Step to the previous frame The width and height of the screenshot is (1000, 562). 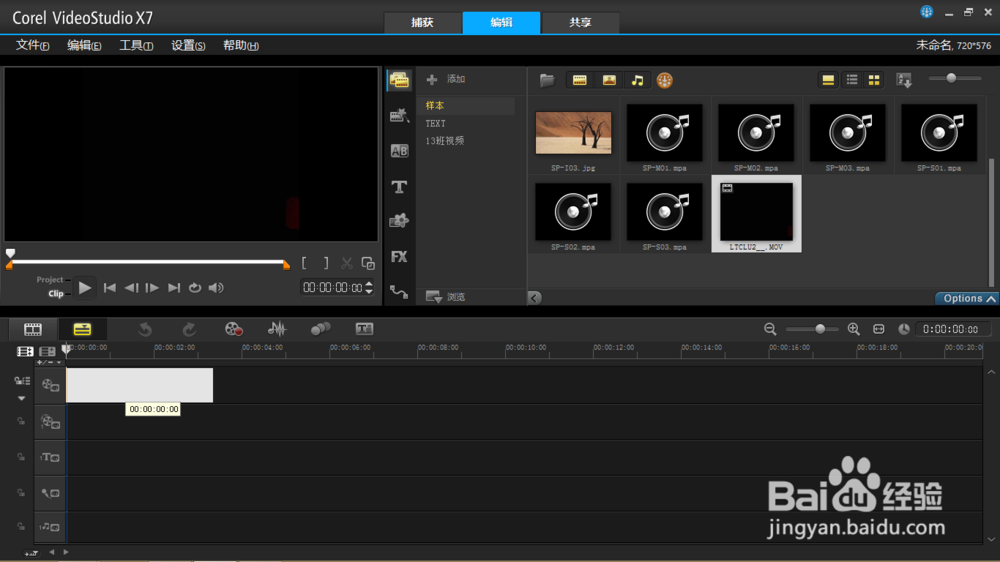pyautogui.click(x=131, y=288)
